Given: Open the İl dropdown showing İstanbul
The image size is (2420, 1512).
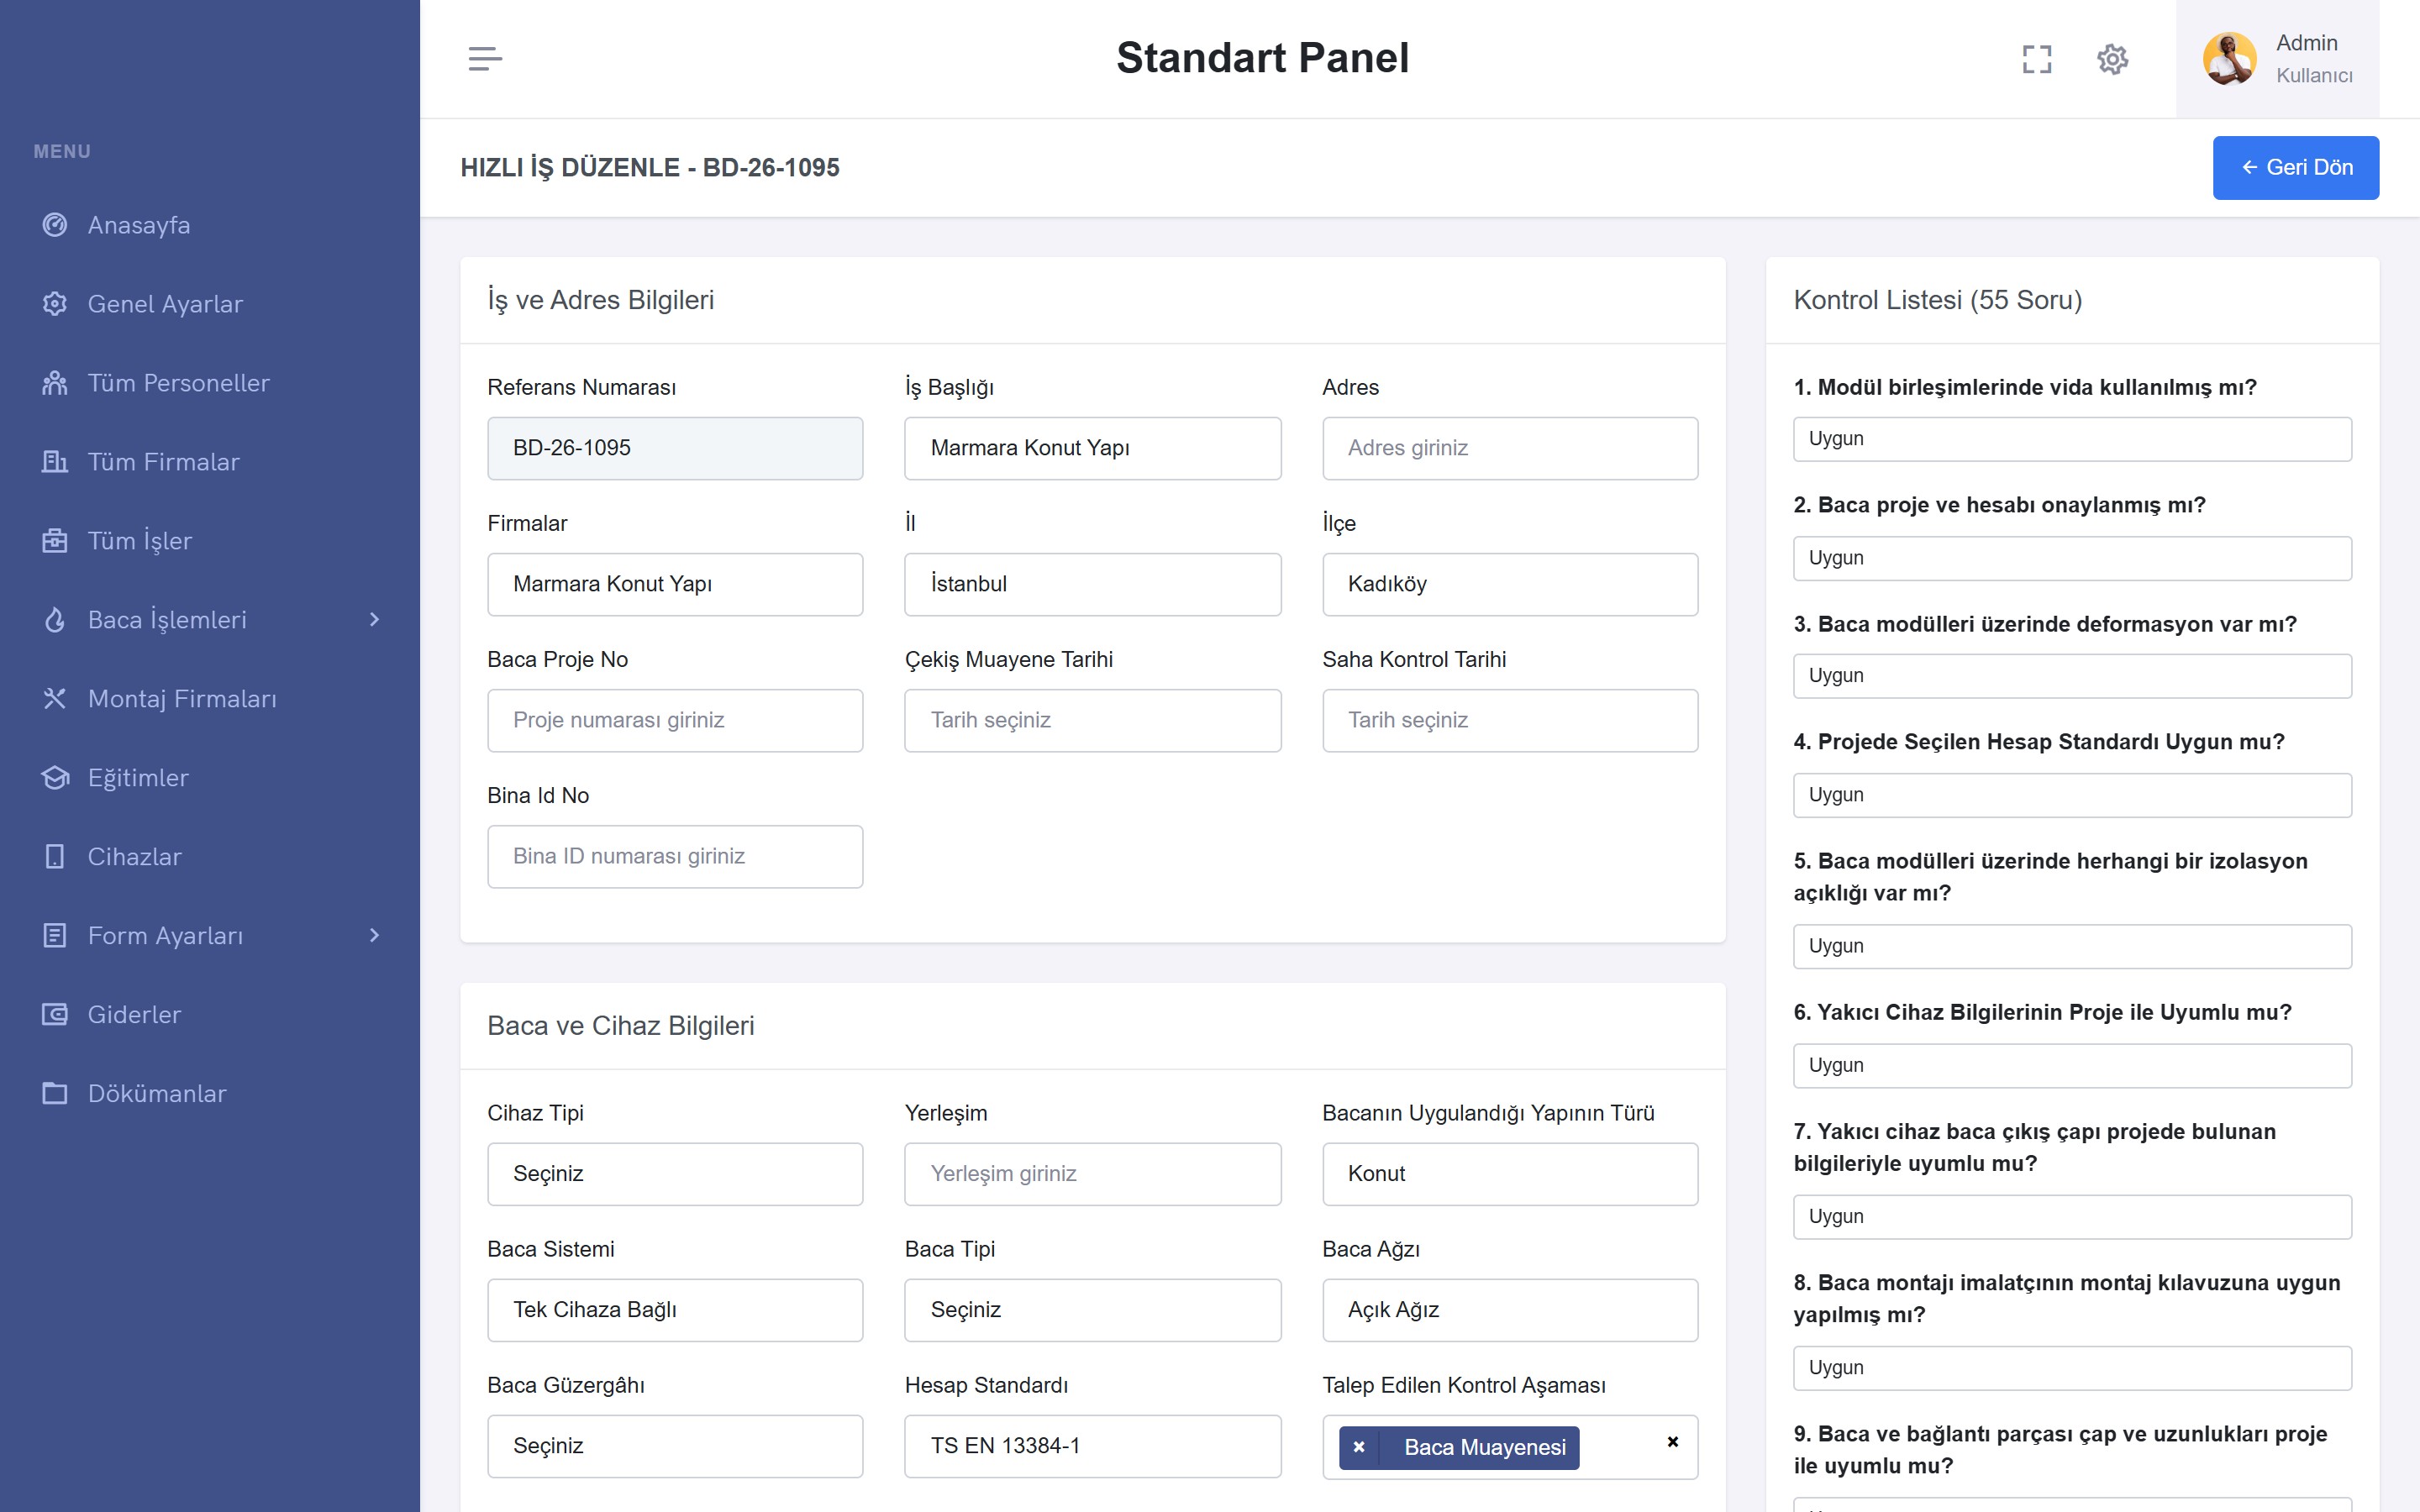Looking at the screenshot, I should pos(1092,584).
